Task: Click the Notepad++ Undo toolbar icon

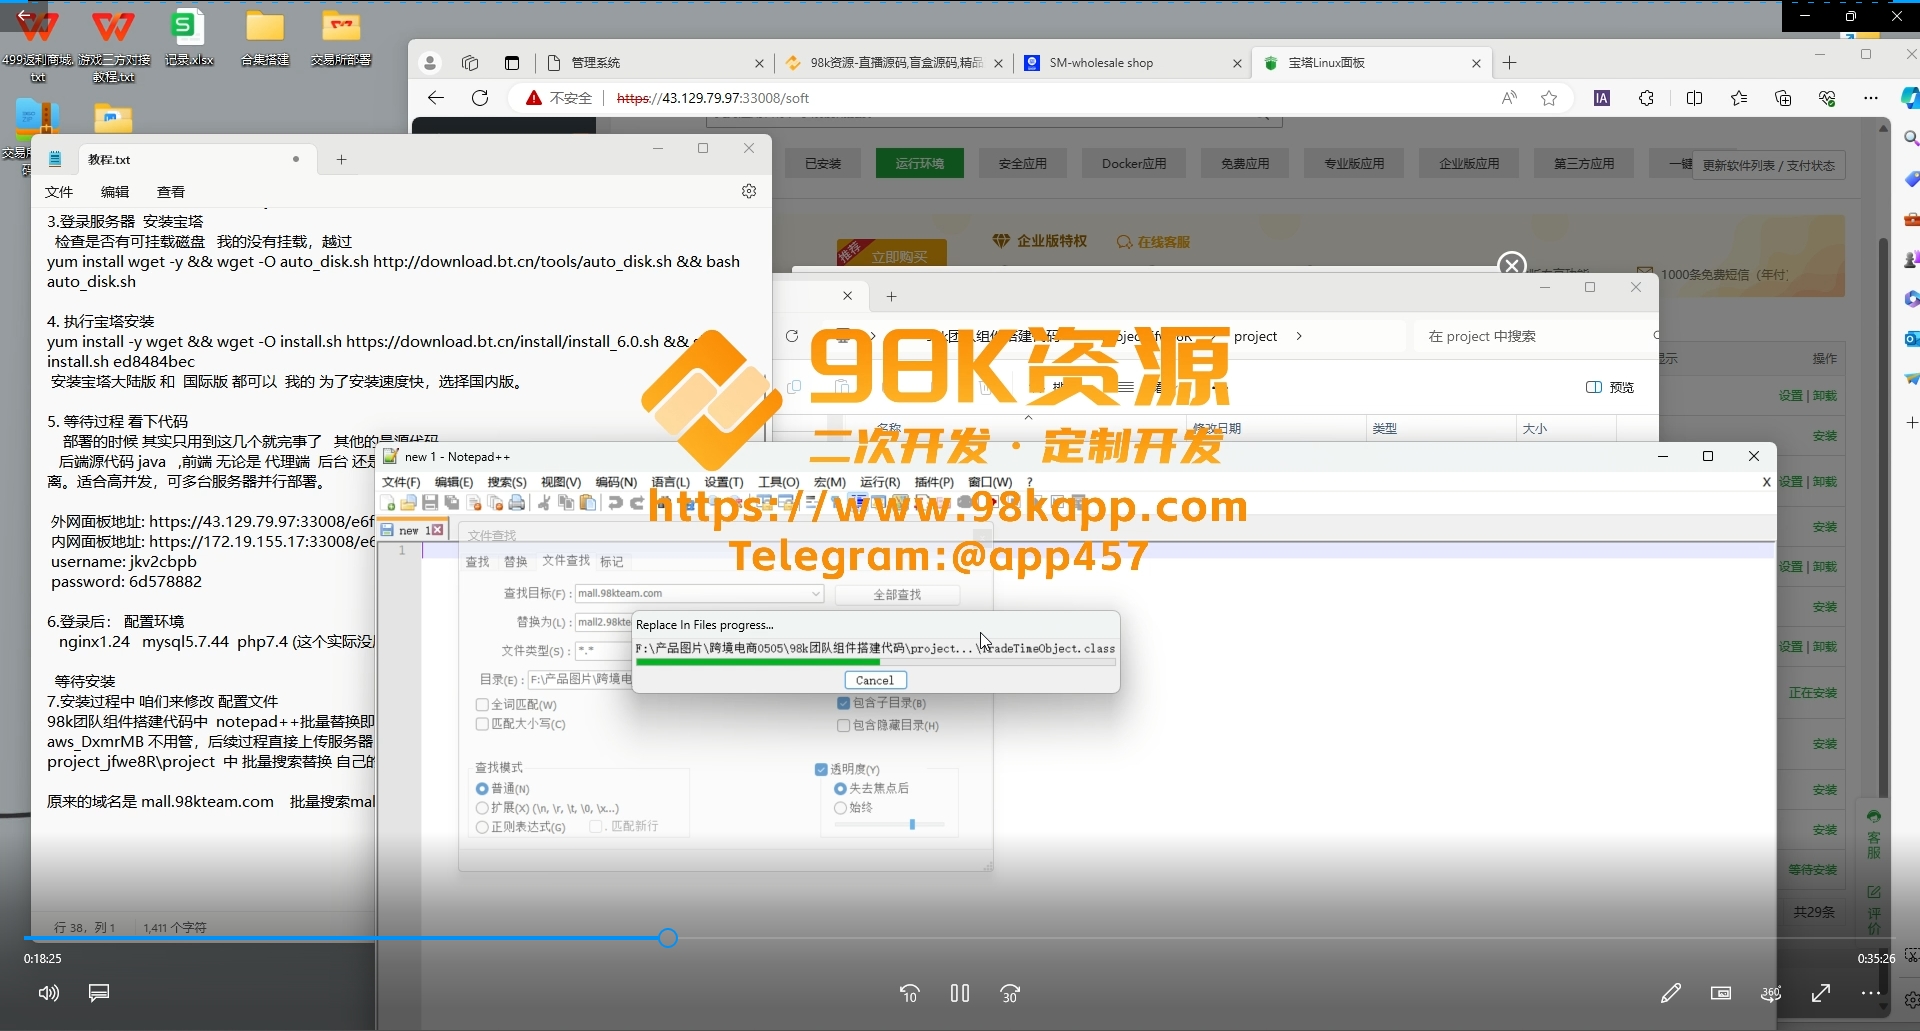Action: coord(615,503)
